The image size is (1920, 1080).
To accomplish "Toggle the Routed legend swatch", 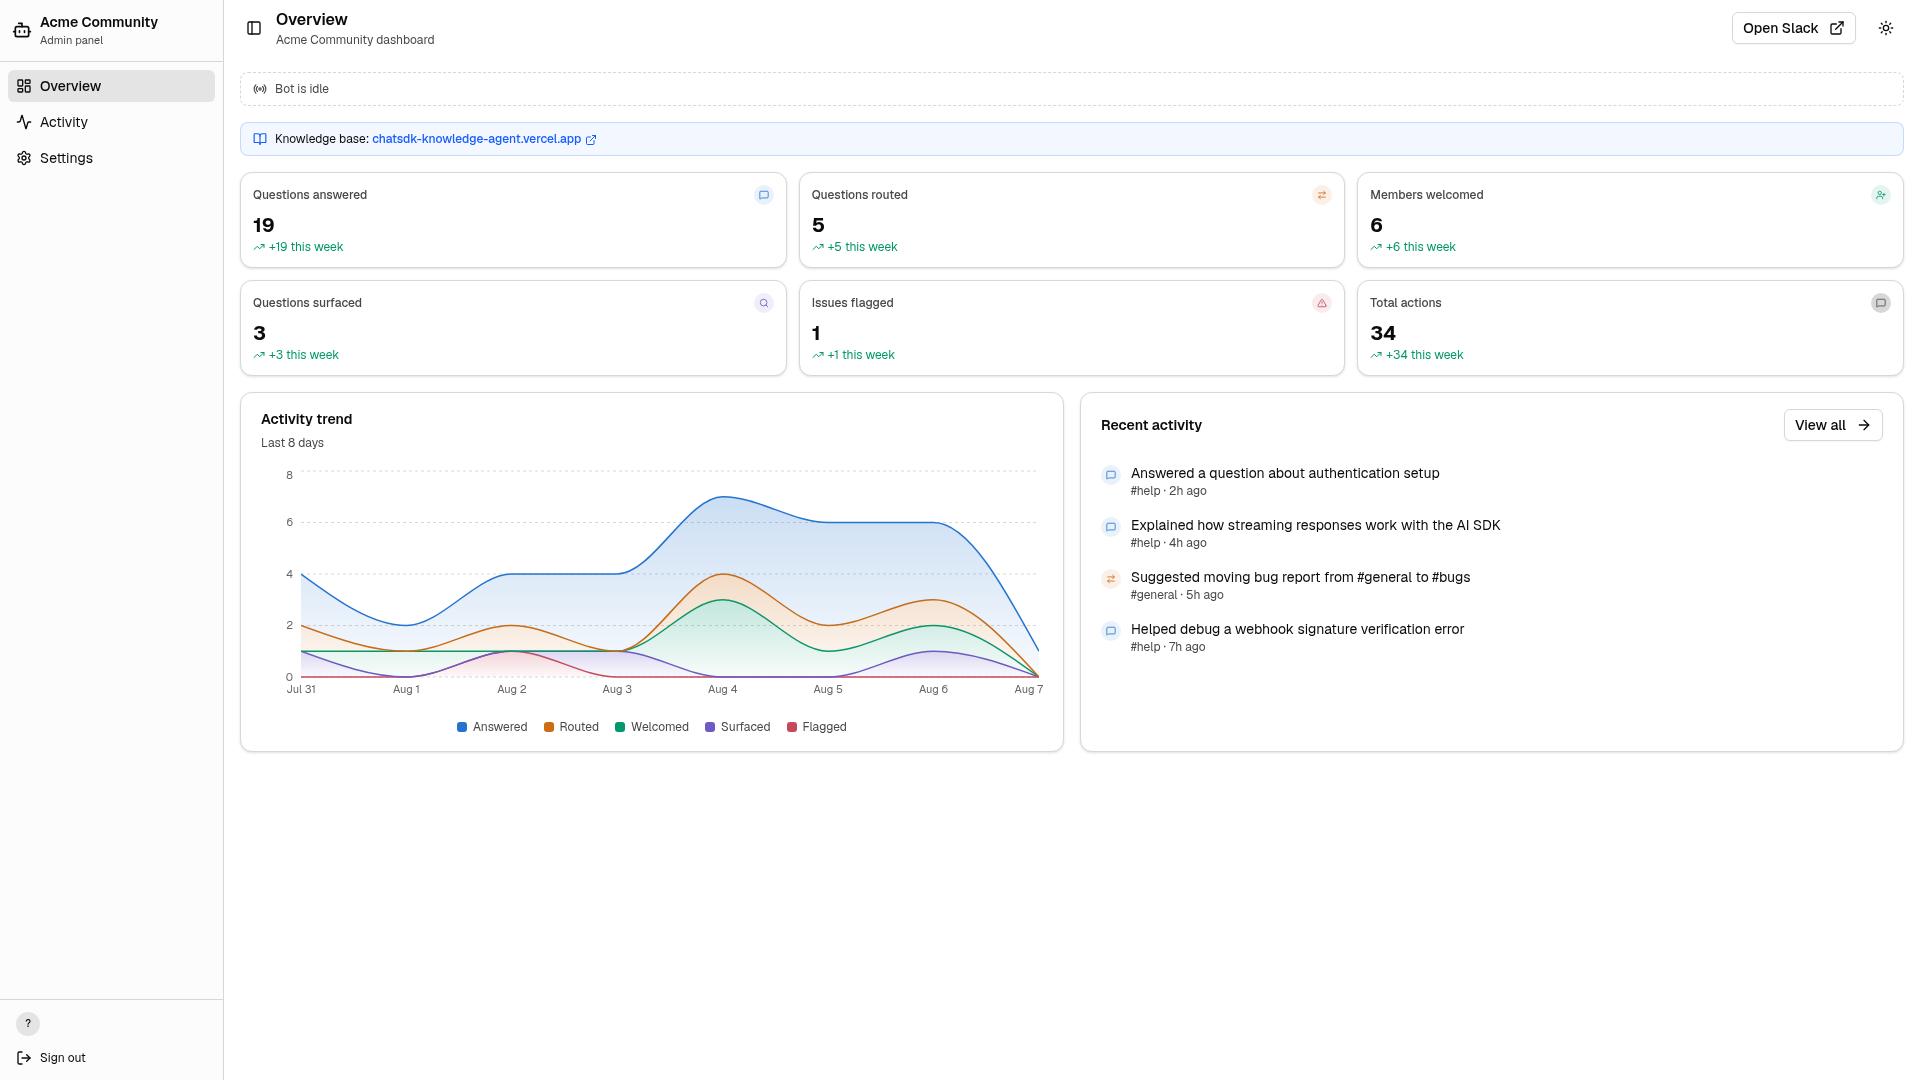I will [x=549, y=727].
